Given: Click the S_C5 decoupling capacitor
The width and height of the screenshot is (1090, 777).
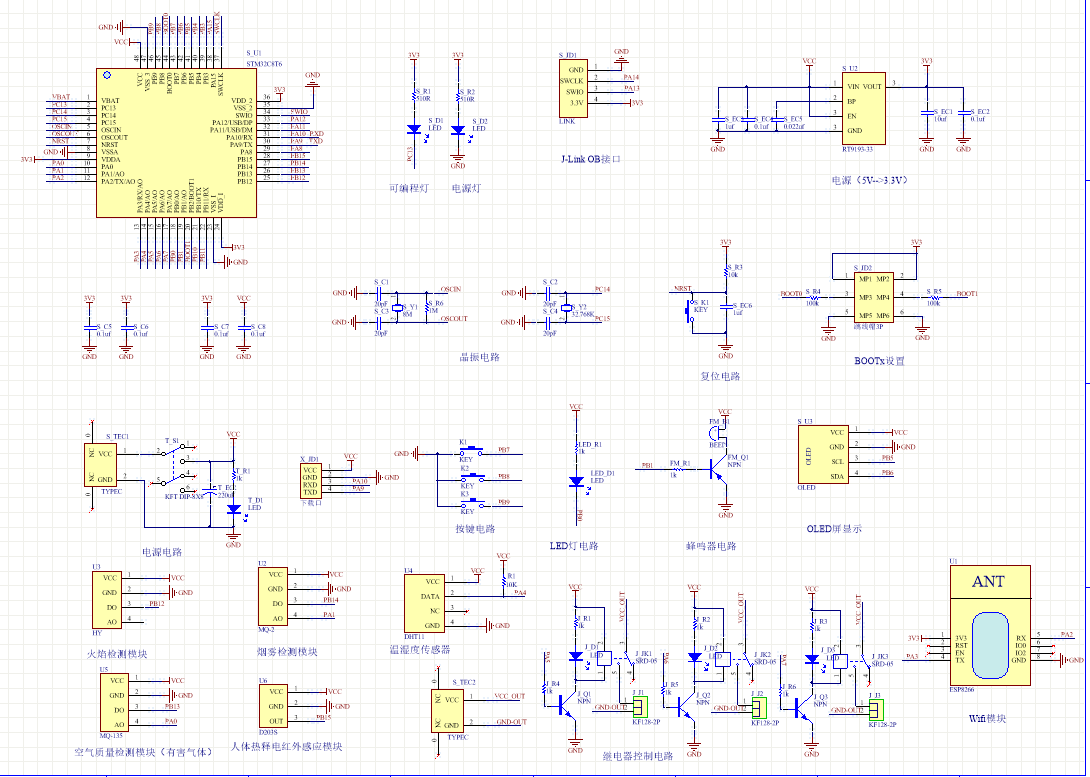Looking at the screenshot, I should pyautogui.click(x=90, y=328).
